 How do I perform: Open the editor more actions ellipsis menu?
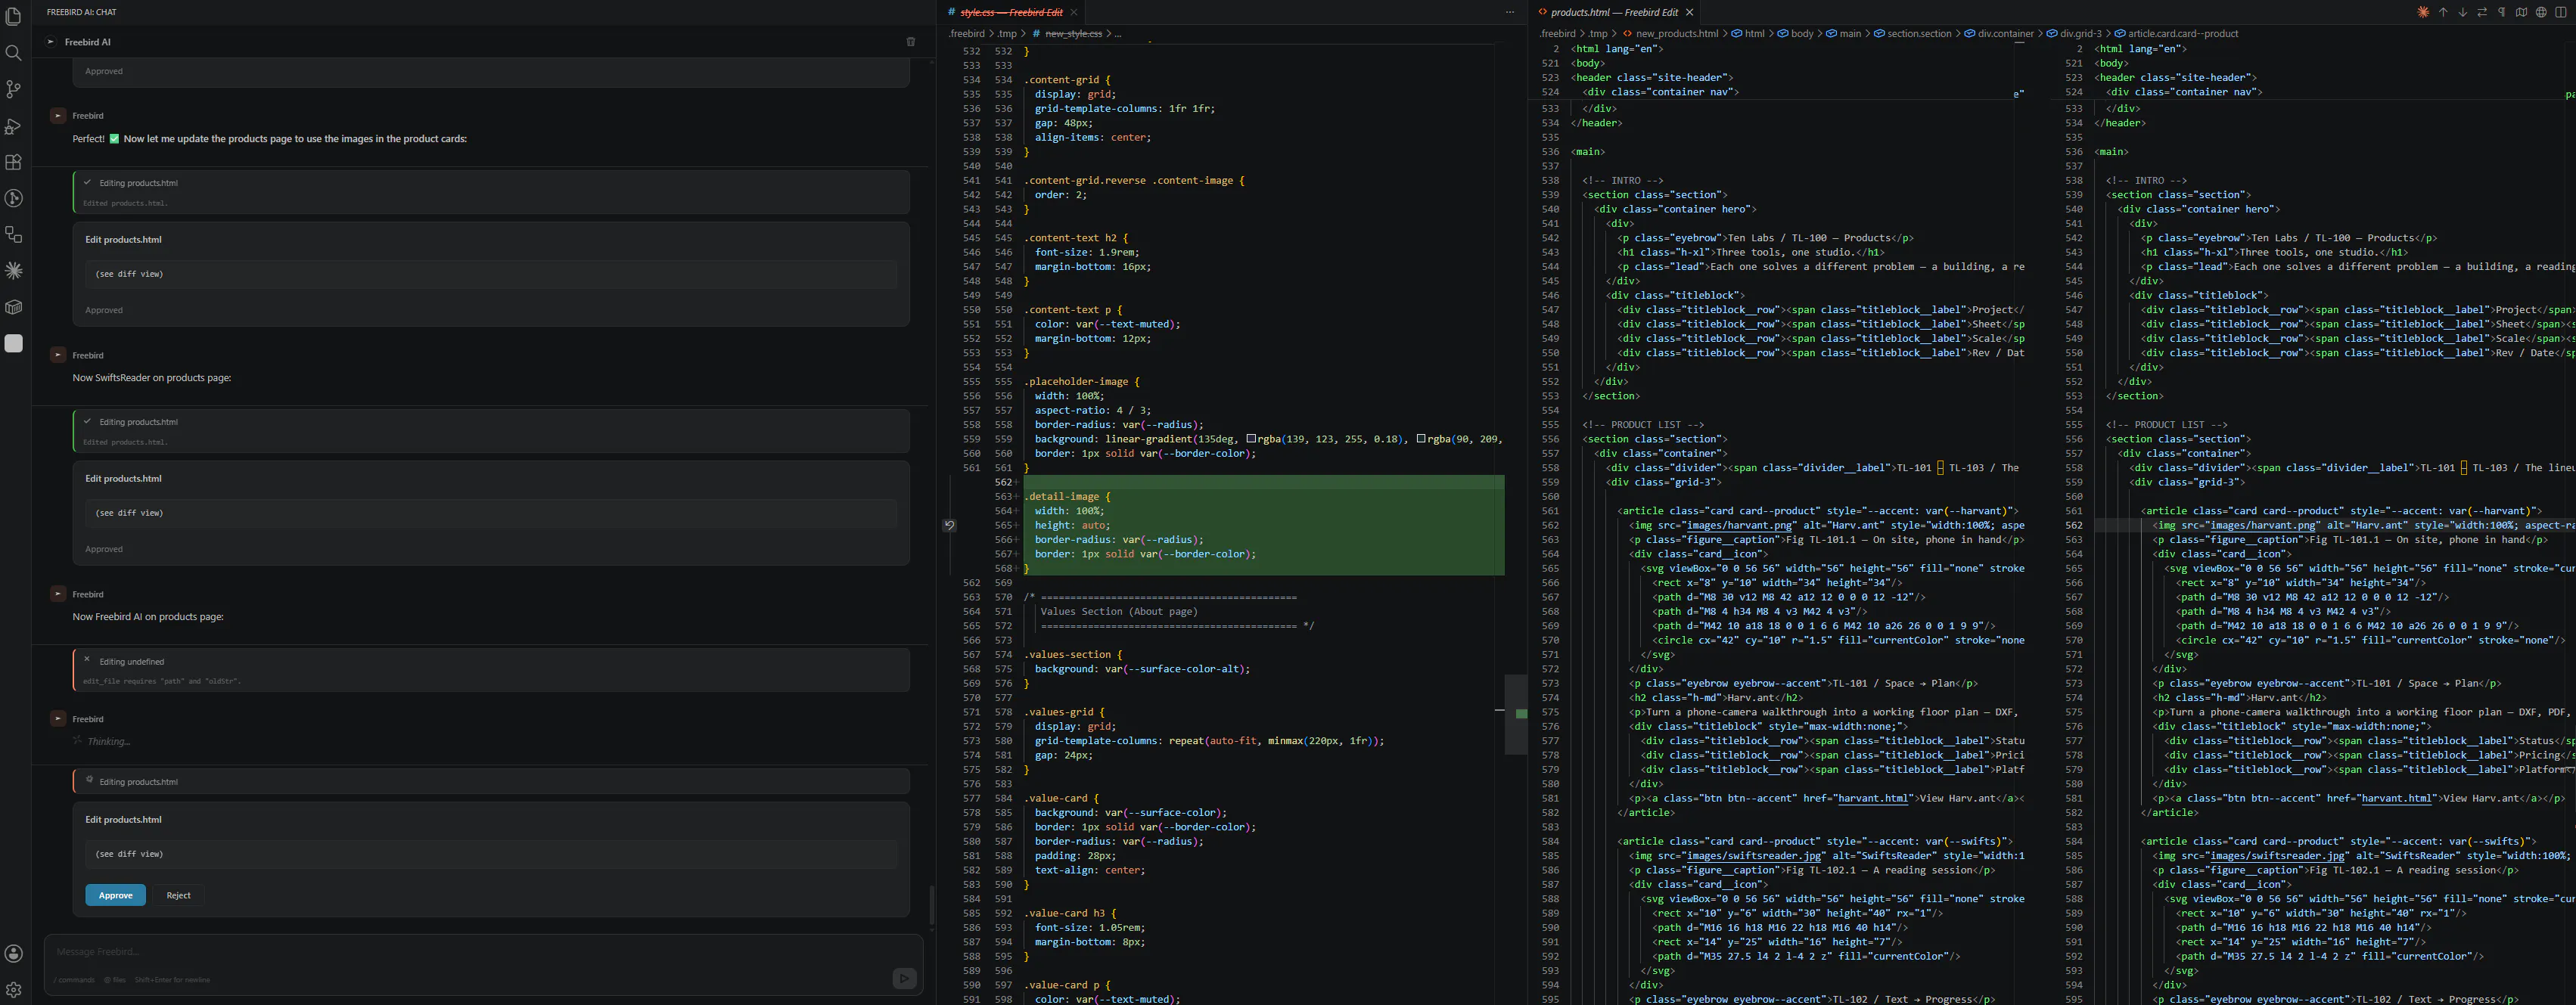pyautogui.click(x=1510, y=12)
